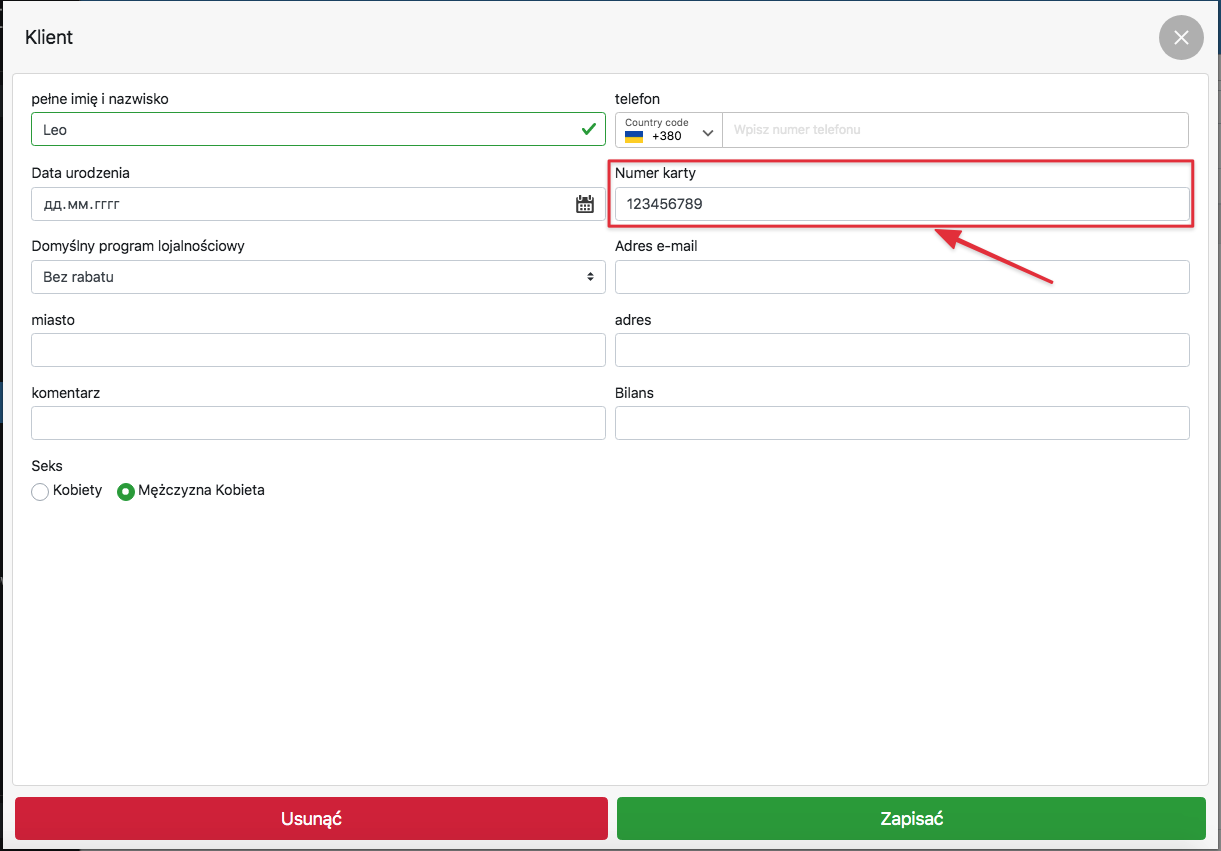The image size is (1221, 851).
Task: Click the Data urodzenia date field
Action: [x=300, y=204]
